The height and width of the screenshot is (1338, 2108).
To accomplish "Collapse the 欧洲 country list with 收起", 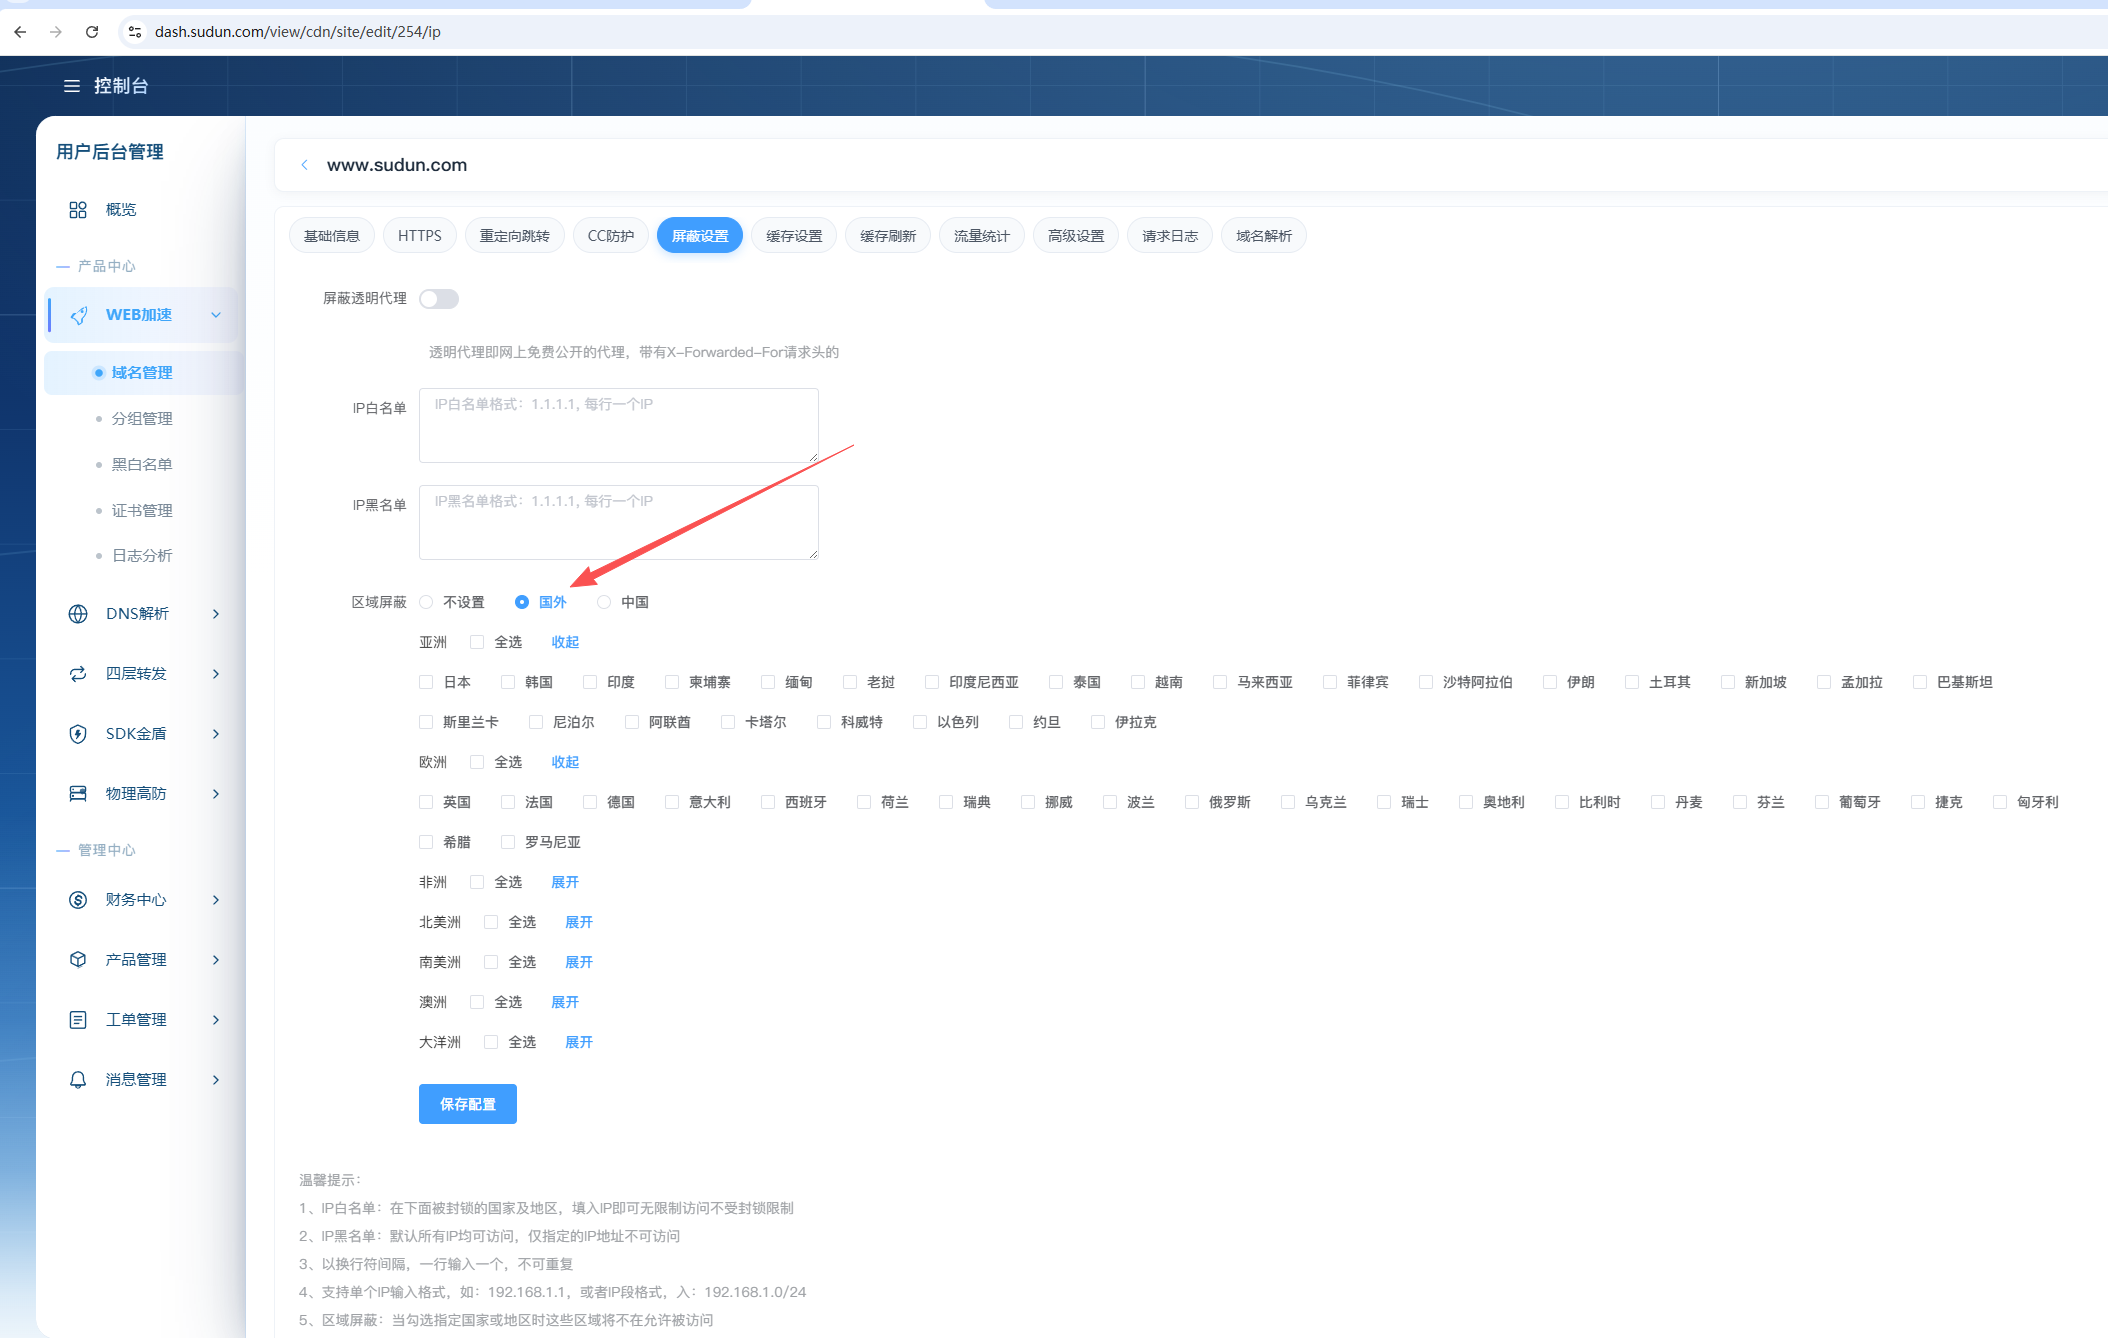I will pos(565,762).
